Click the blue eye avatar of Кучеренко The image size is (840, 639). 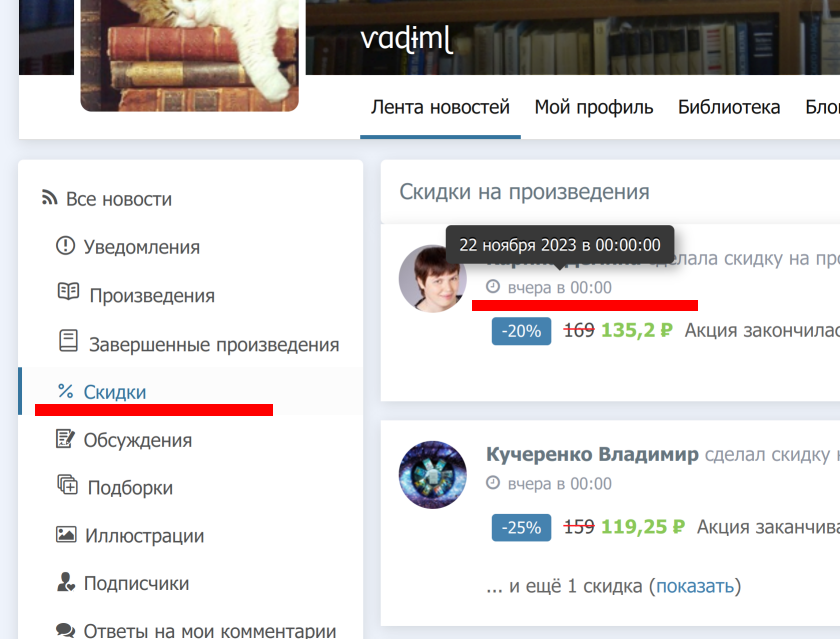(x=432, y=475)
